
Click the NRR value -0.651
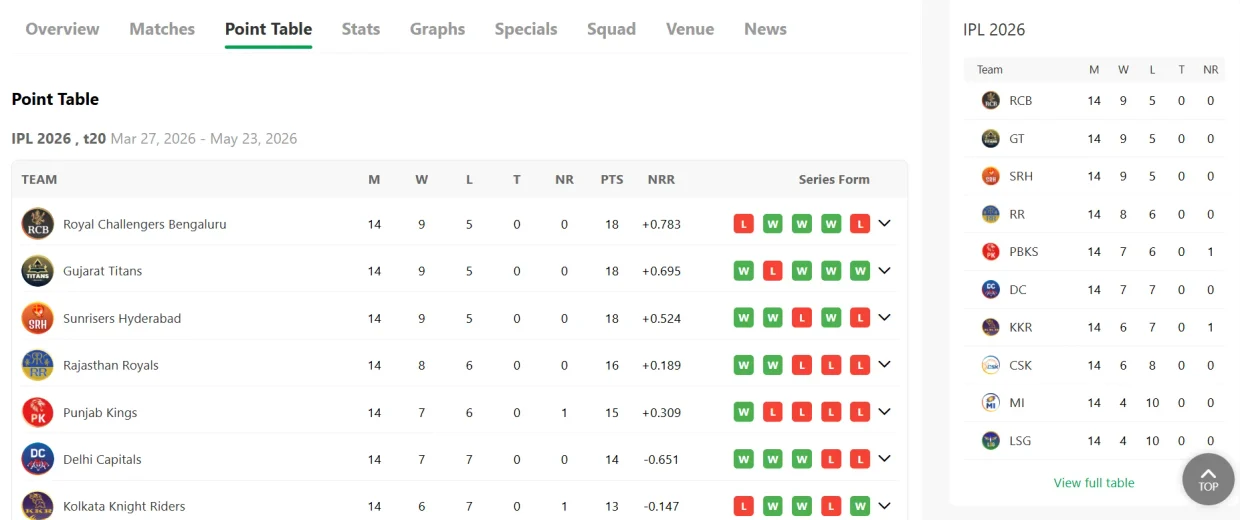[661, 459]
